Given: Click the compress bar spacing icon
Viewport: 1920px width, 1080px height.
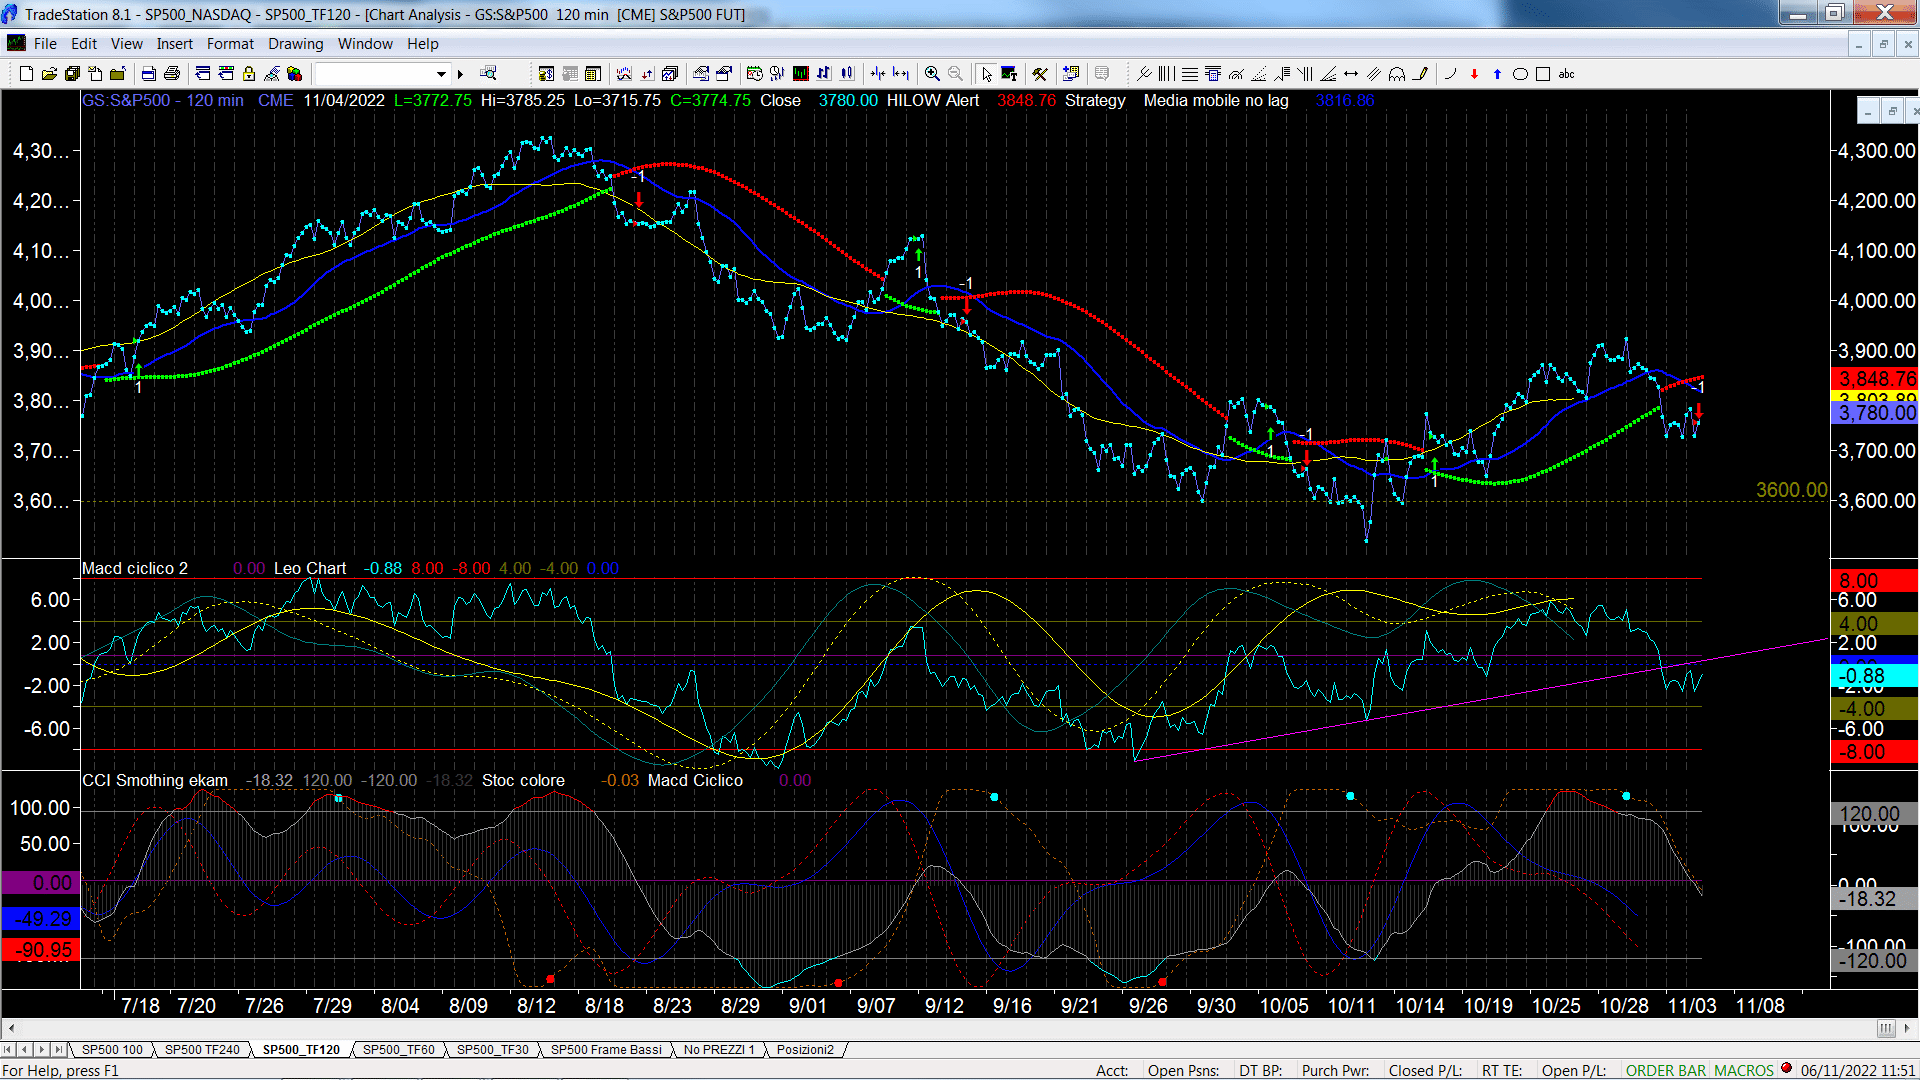Looking at the screenshot, I should click(x=878, y=74).
